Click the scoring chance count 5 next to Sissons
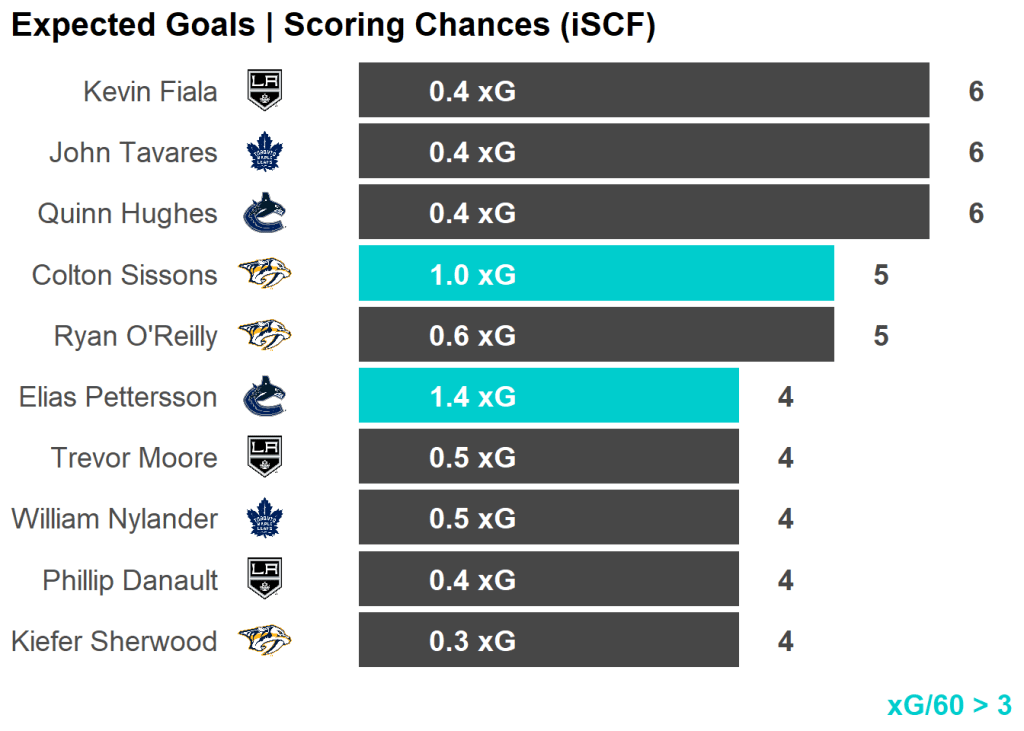 pos(880,275)
